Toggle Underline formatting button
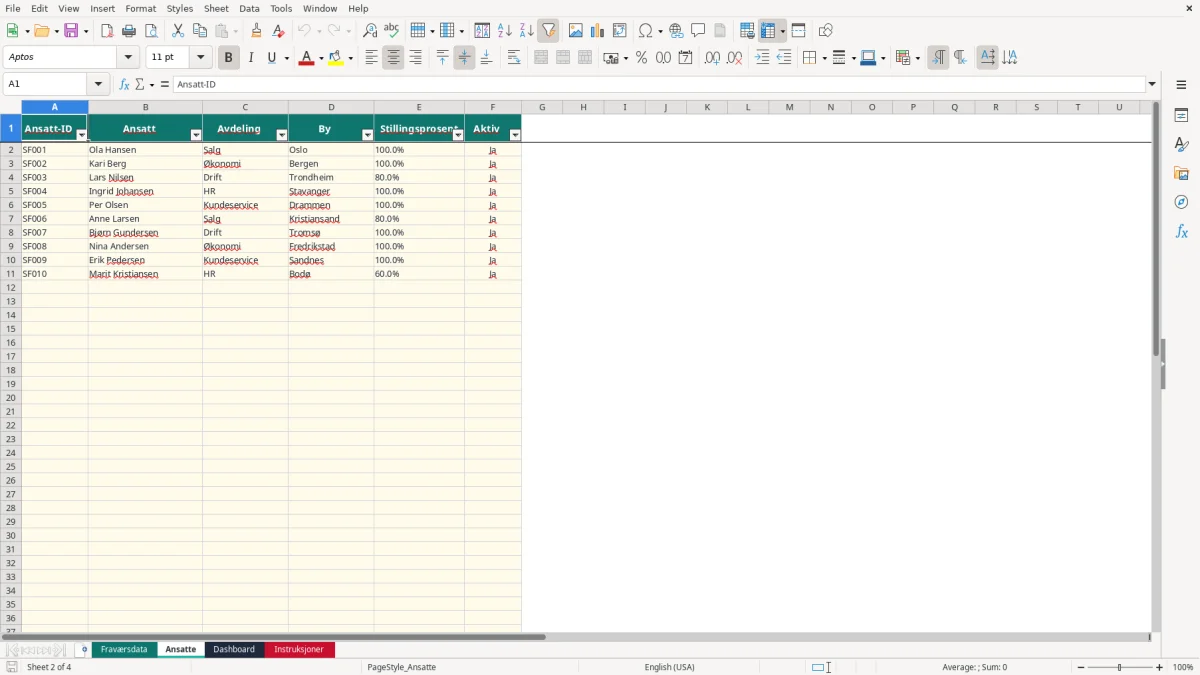Image resolution: width=1200 pixels, height=675 pixels. pyautogui.click(x=271, y=58)
